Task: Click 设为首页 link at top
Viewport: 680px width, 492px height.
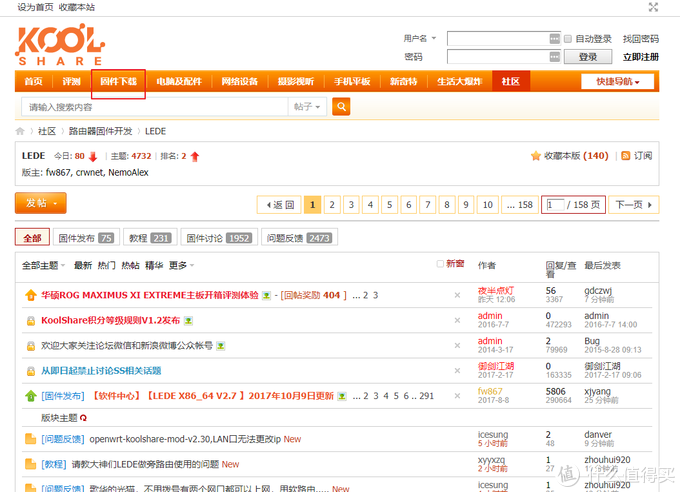Action: 35,7
